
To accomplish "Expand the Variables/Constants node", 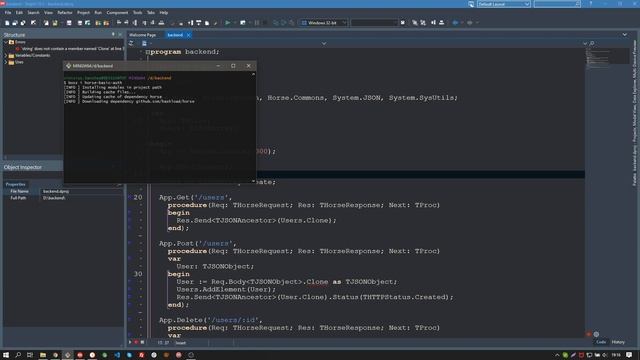I will (x=6, y=56).
